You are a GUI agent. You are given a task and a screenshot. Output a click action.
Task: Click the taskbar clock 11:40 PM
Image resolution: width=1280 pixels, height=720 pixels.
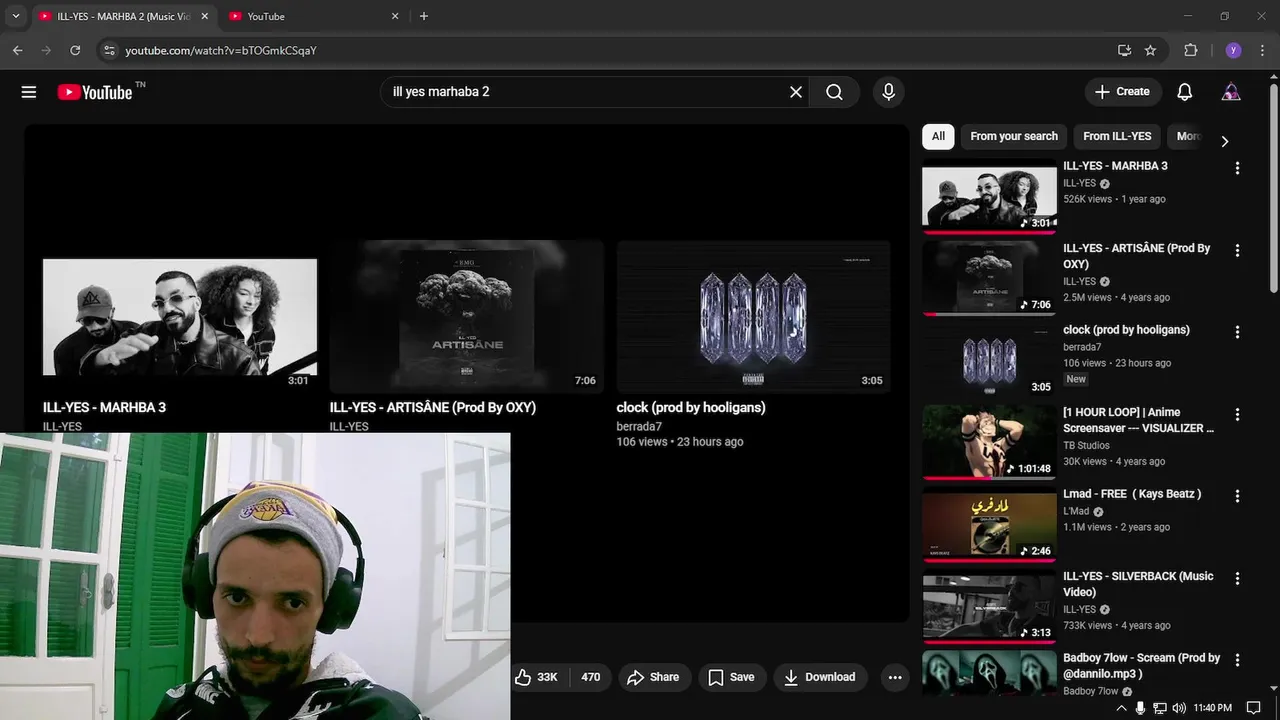click(x=1213, y=708)
